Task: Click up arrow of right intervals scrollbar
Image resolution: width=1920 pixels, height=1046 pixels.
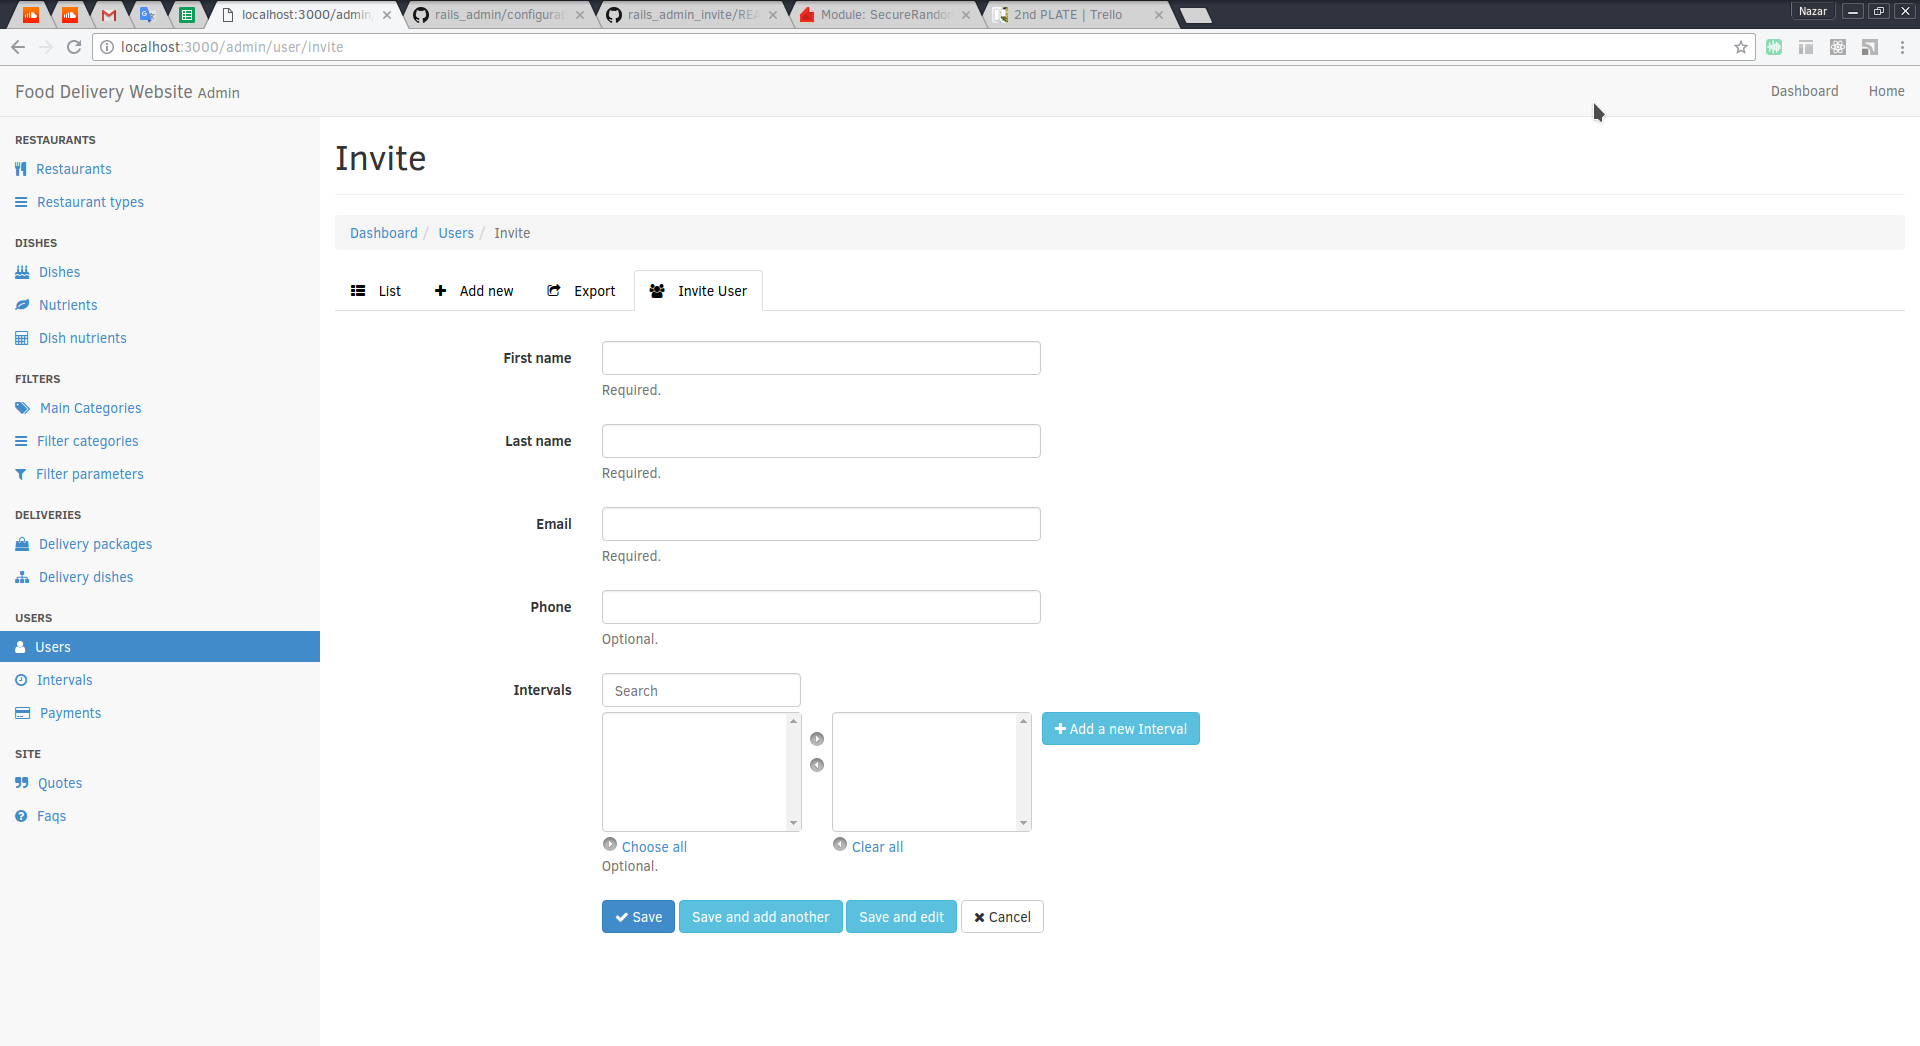Action: click(1023, 721)
